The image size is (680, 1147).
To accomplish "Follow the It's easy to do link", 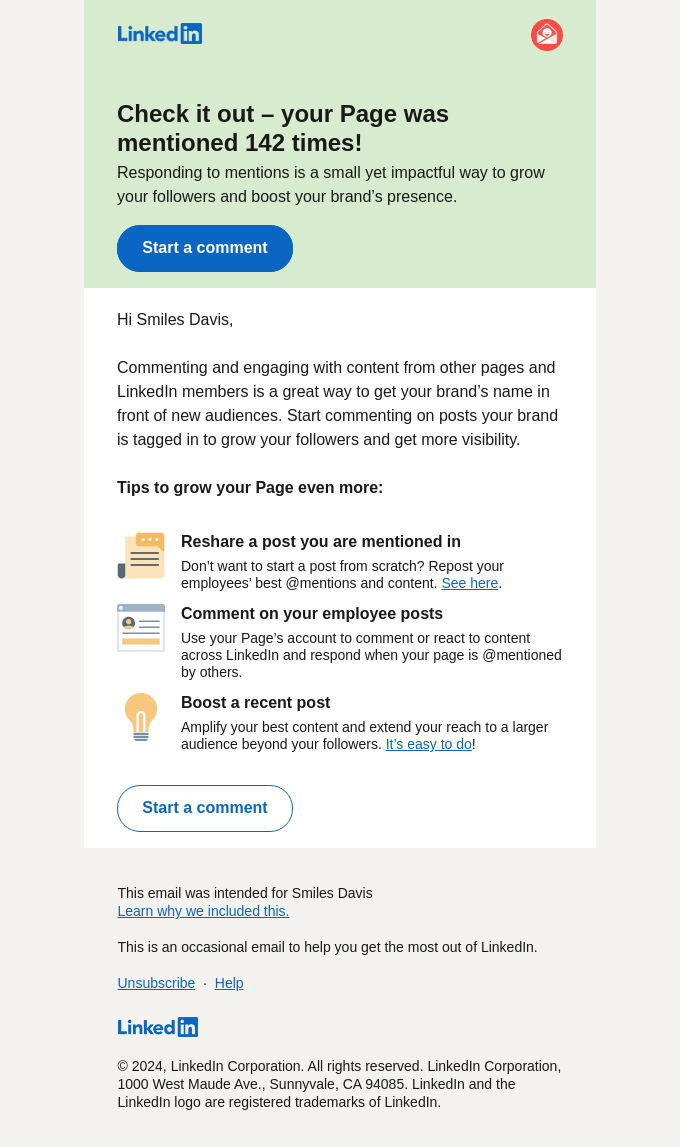I will point(428,744).
